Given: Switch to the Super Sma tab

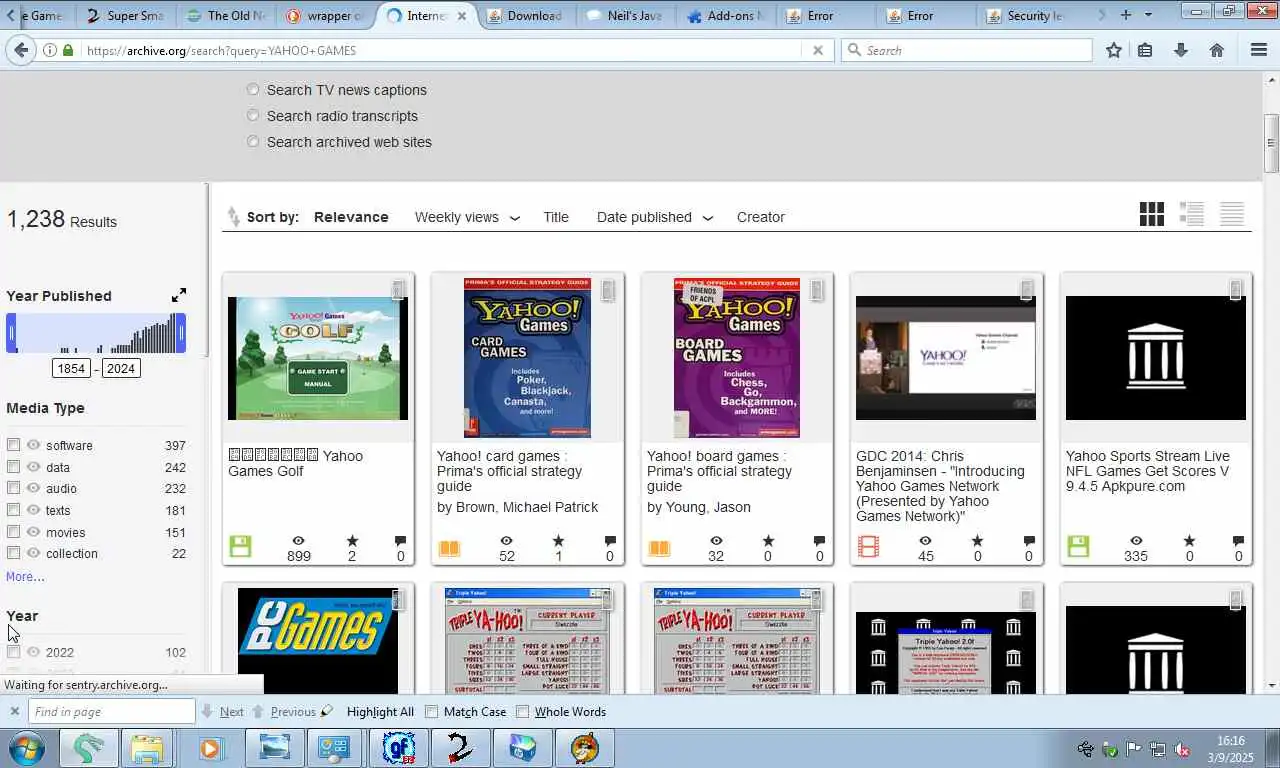Looking at the screenshot, I should point(125,15).
